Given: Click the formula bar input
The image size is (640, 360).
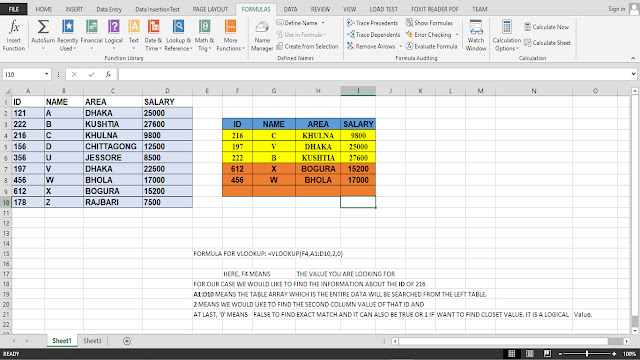Looking at the screenshot, I should click(374, 74).
